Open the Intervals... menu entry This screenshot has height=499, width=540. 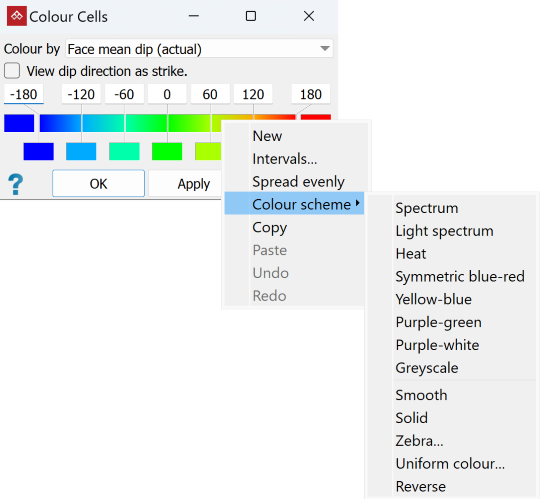(284, 159)
